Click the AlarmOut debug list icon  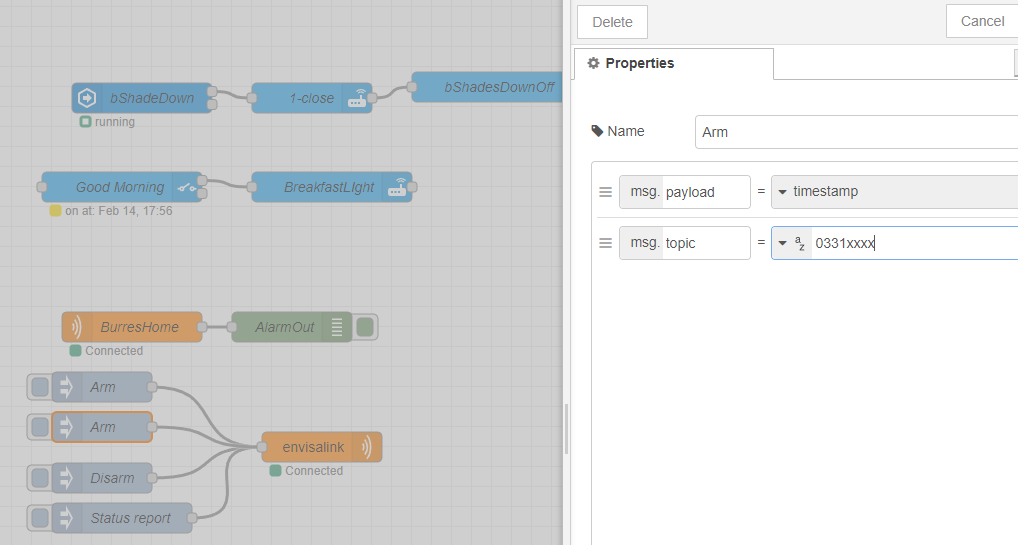click(x=337, y=327)
